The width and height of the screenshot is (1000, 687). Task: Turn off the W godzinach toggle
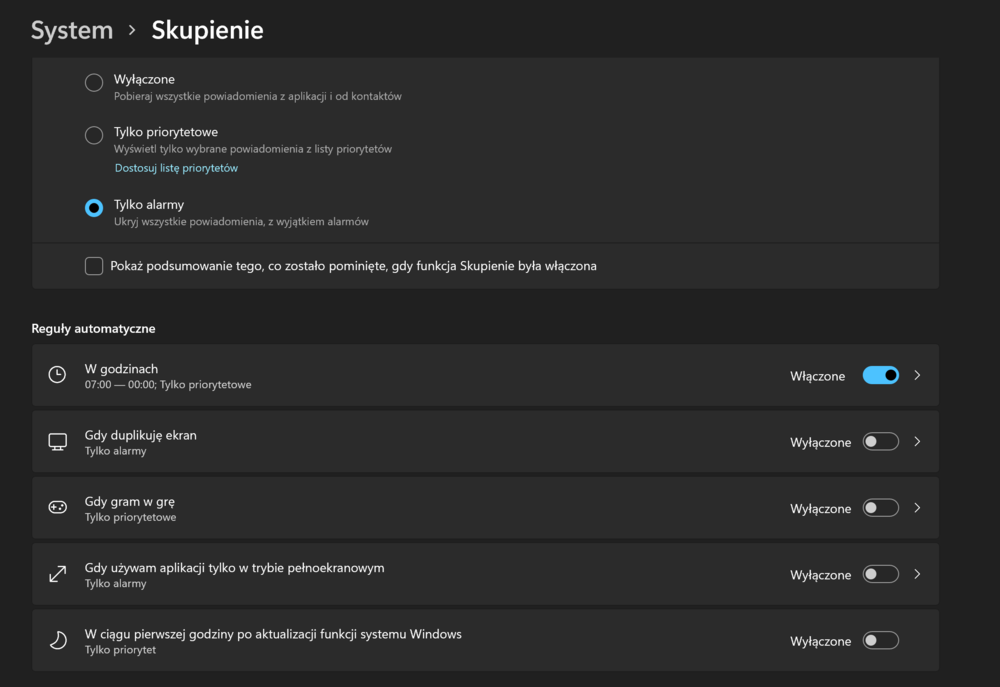(880, 375)
